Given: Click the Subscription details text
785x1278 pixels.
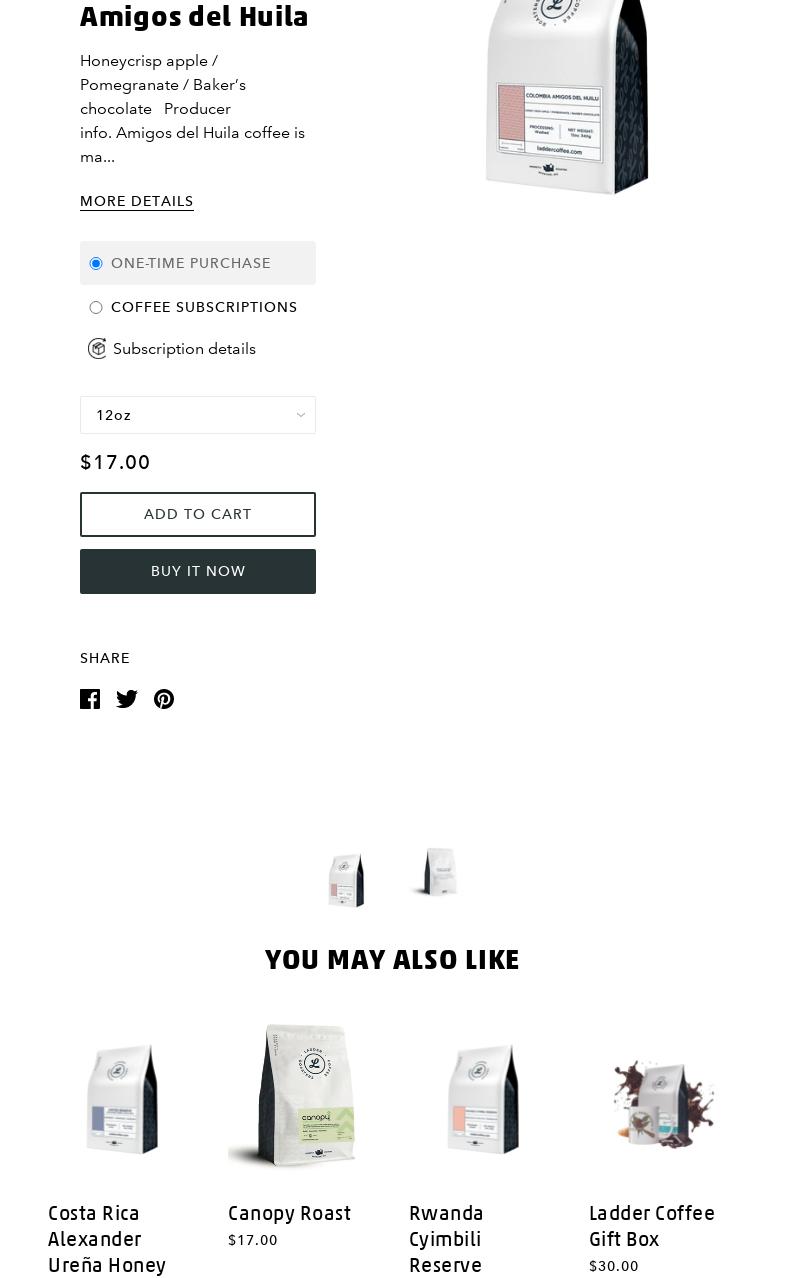Looking at the screenshot, I should click(184, 349).
